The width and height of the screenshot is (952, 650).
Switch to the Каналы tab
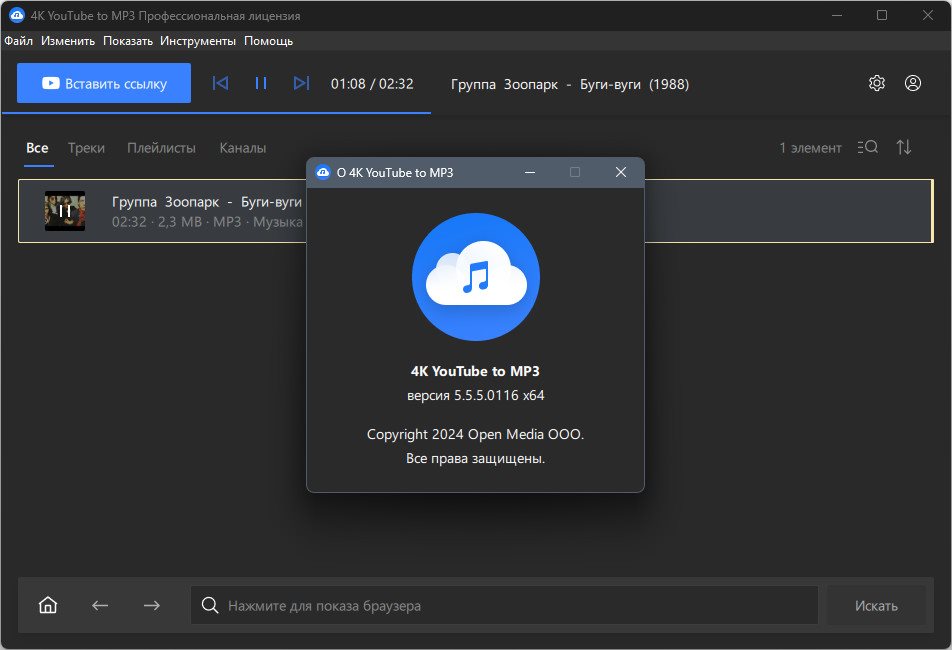pos(242,148)
